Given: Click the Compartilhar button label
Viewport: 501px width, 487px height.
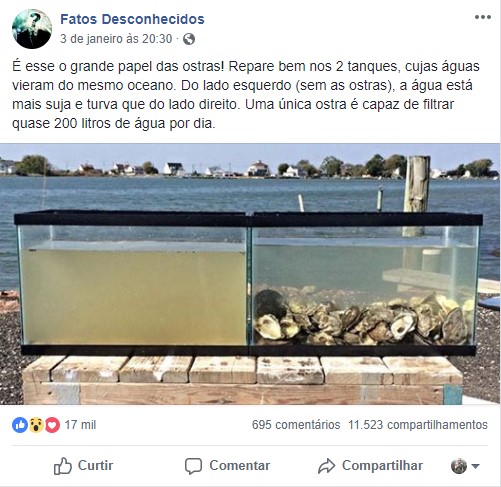Looking at the screenshot, I should [382, 466].
